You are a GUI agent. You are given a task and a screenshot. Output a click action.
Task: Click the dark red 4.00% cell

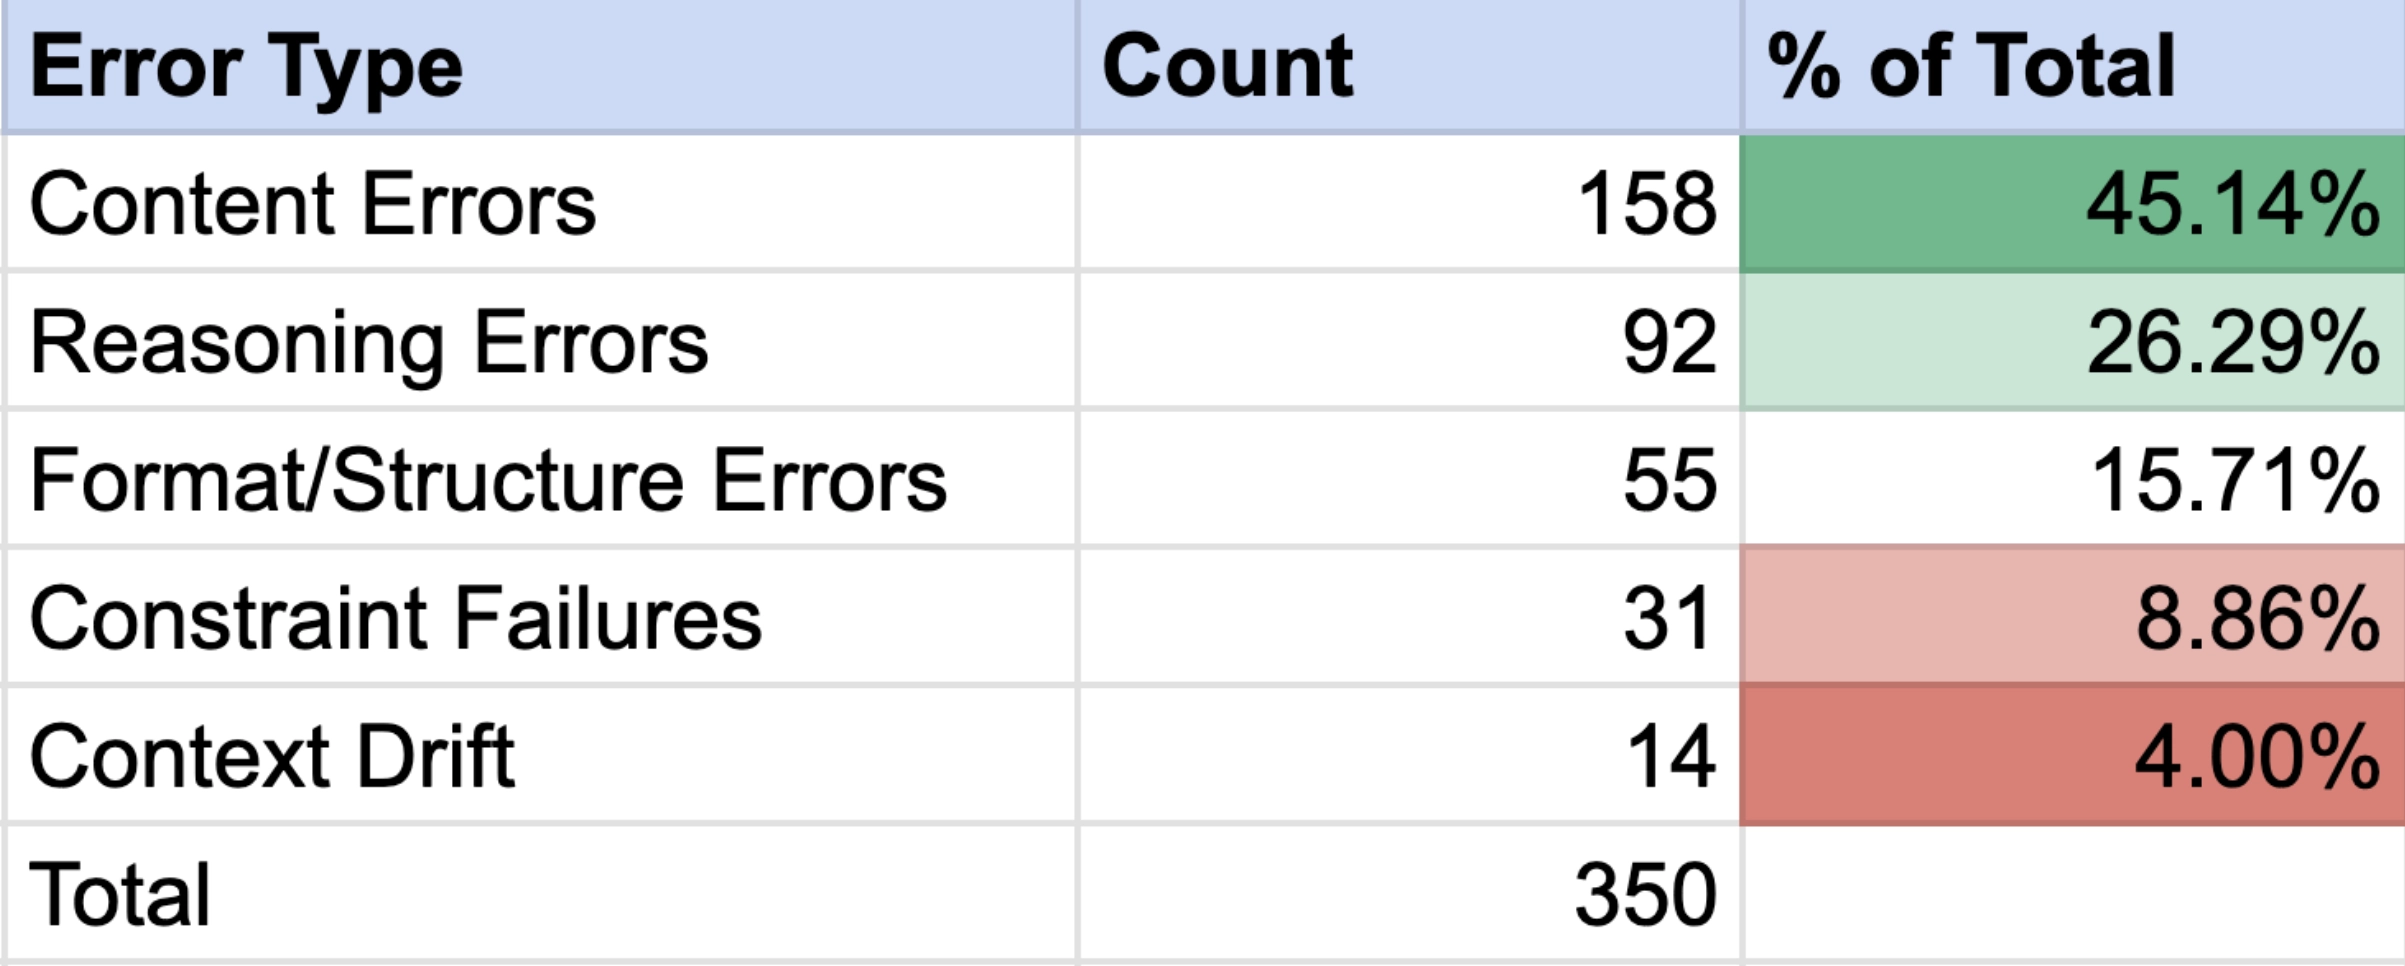click(x=2072, y=755)
